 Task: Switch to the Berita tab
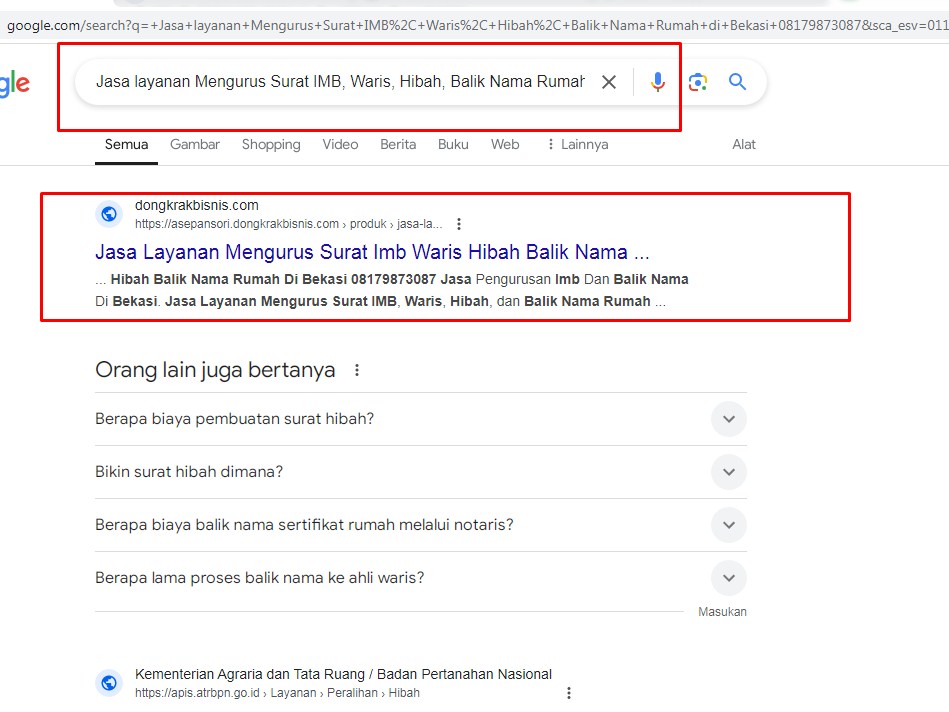[398, 144]
